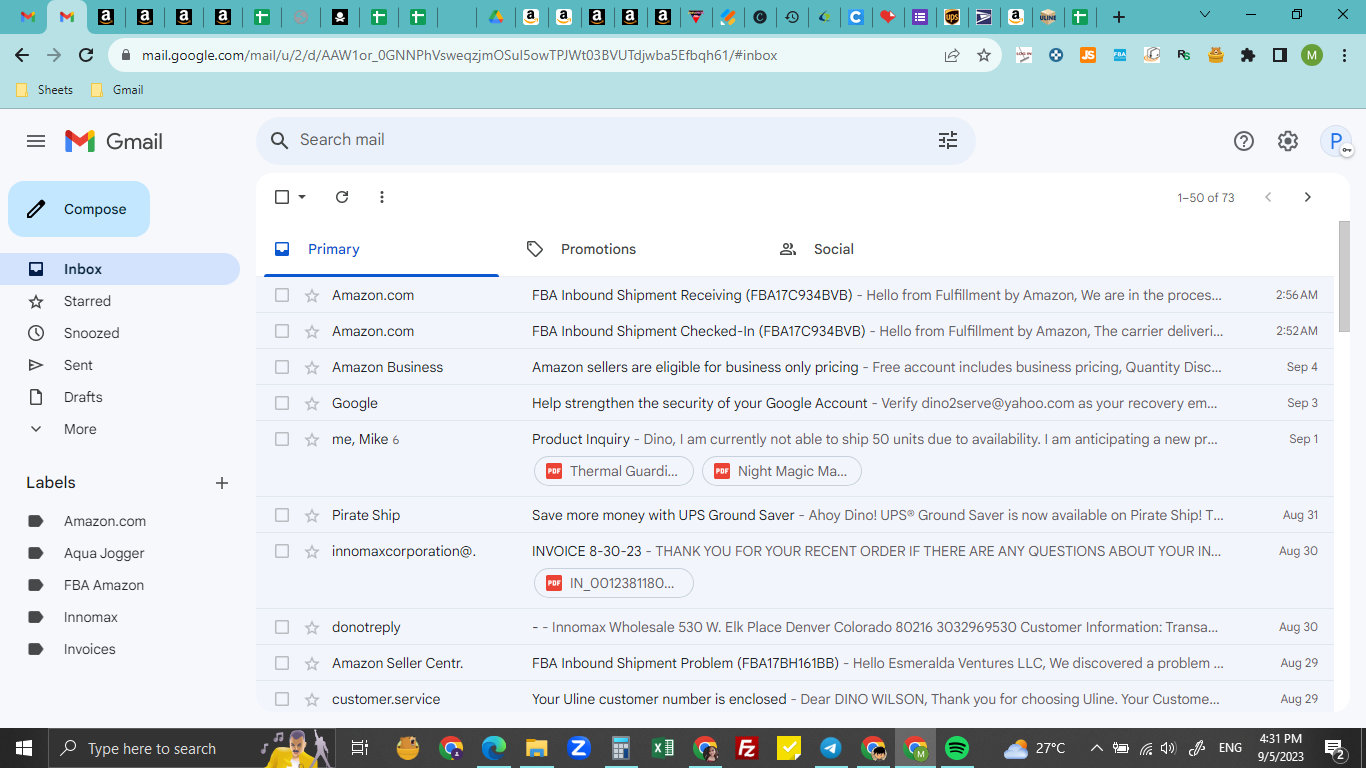The height and width of the screenshot is (768, 1366).
Task: Select the Pirate Ship email checkbox
Action: pos(282,515)
